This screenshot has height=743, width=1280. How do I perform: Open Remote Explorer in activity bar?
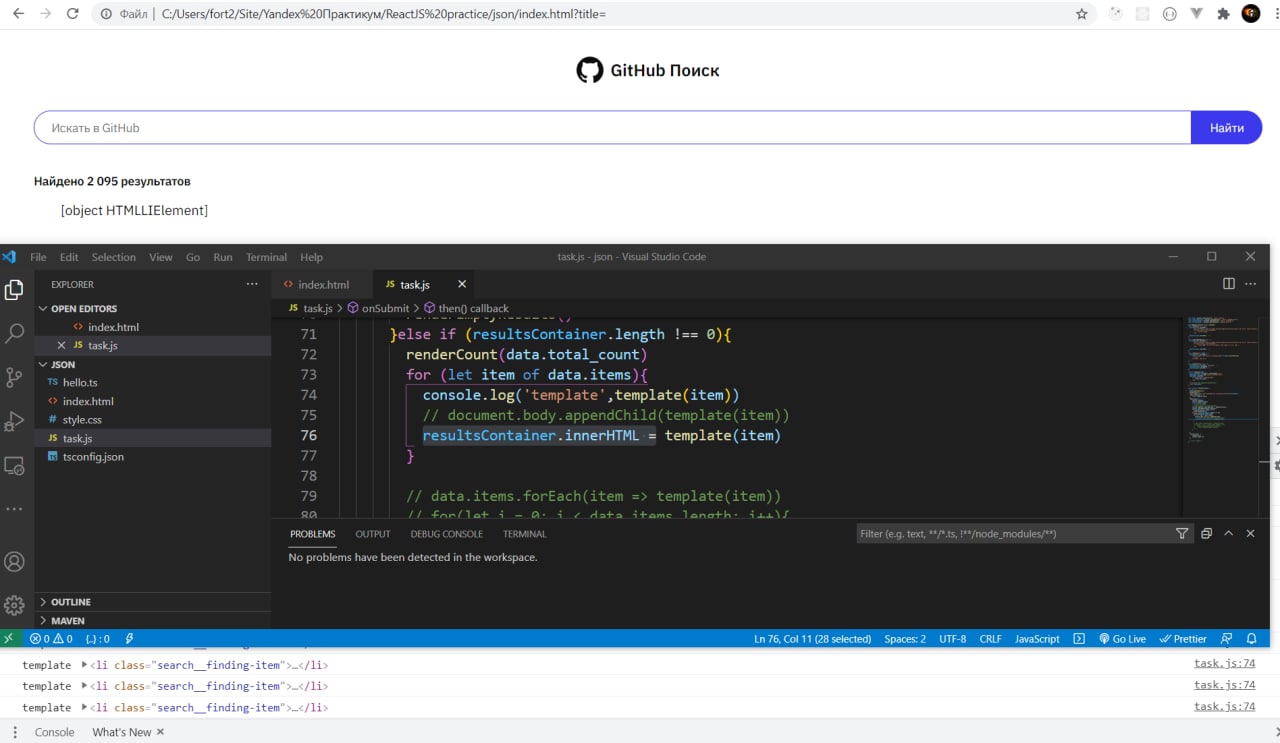pyautogui.click(x=14, y=465)
